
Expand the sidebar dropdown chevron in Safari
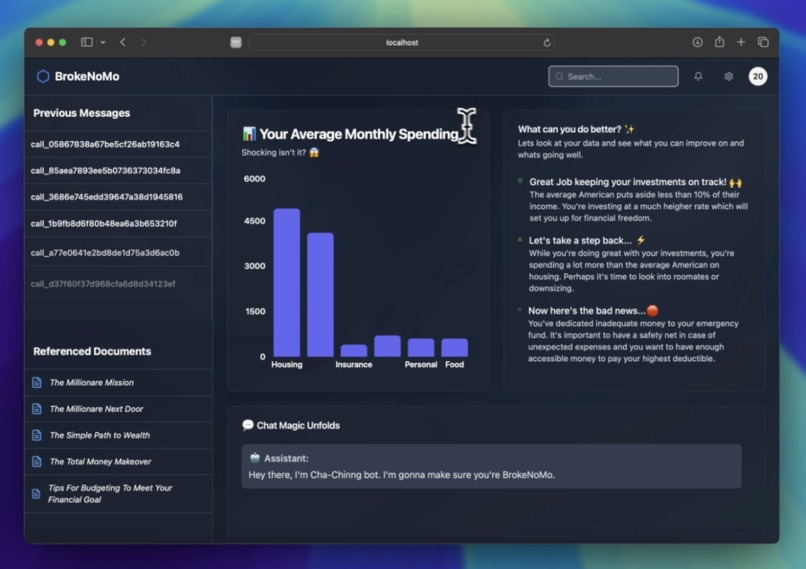pos(103,43)
